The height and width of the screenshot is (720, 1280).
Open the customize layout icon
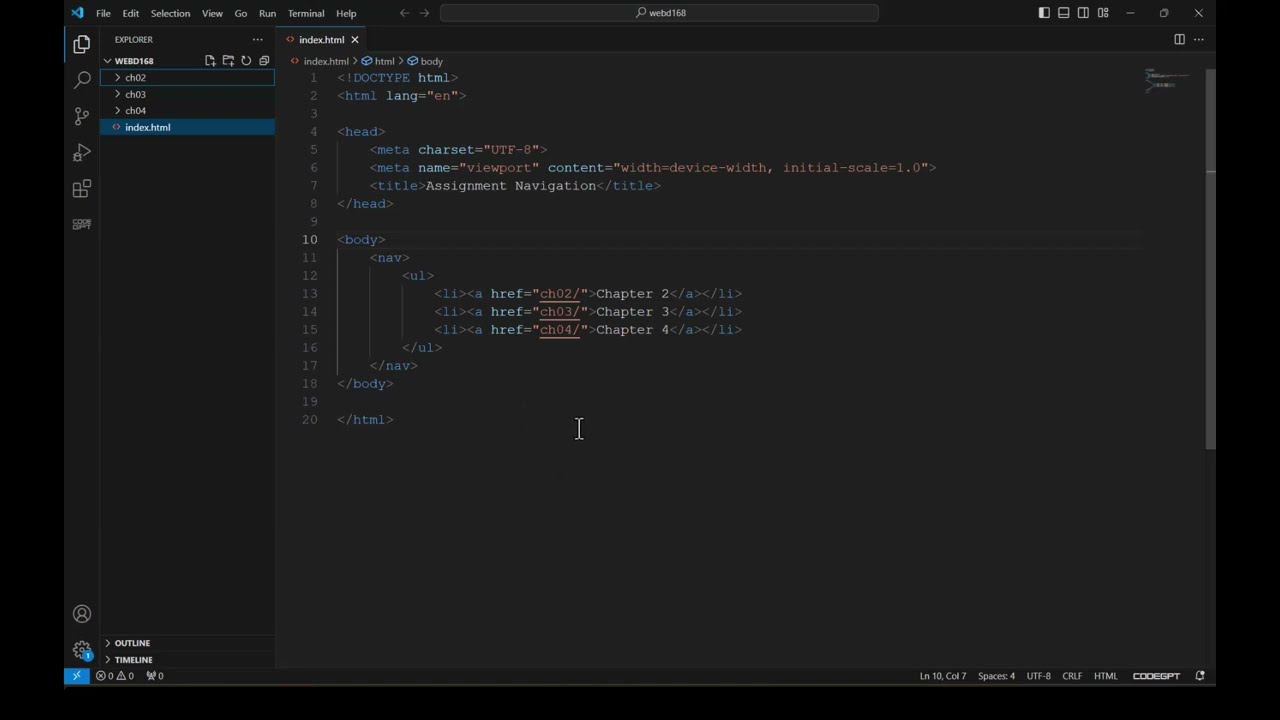coord(1103,13)
